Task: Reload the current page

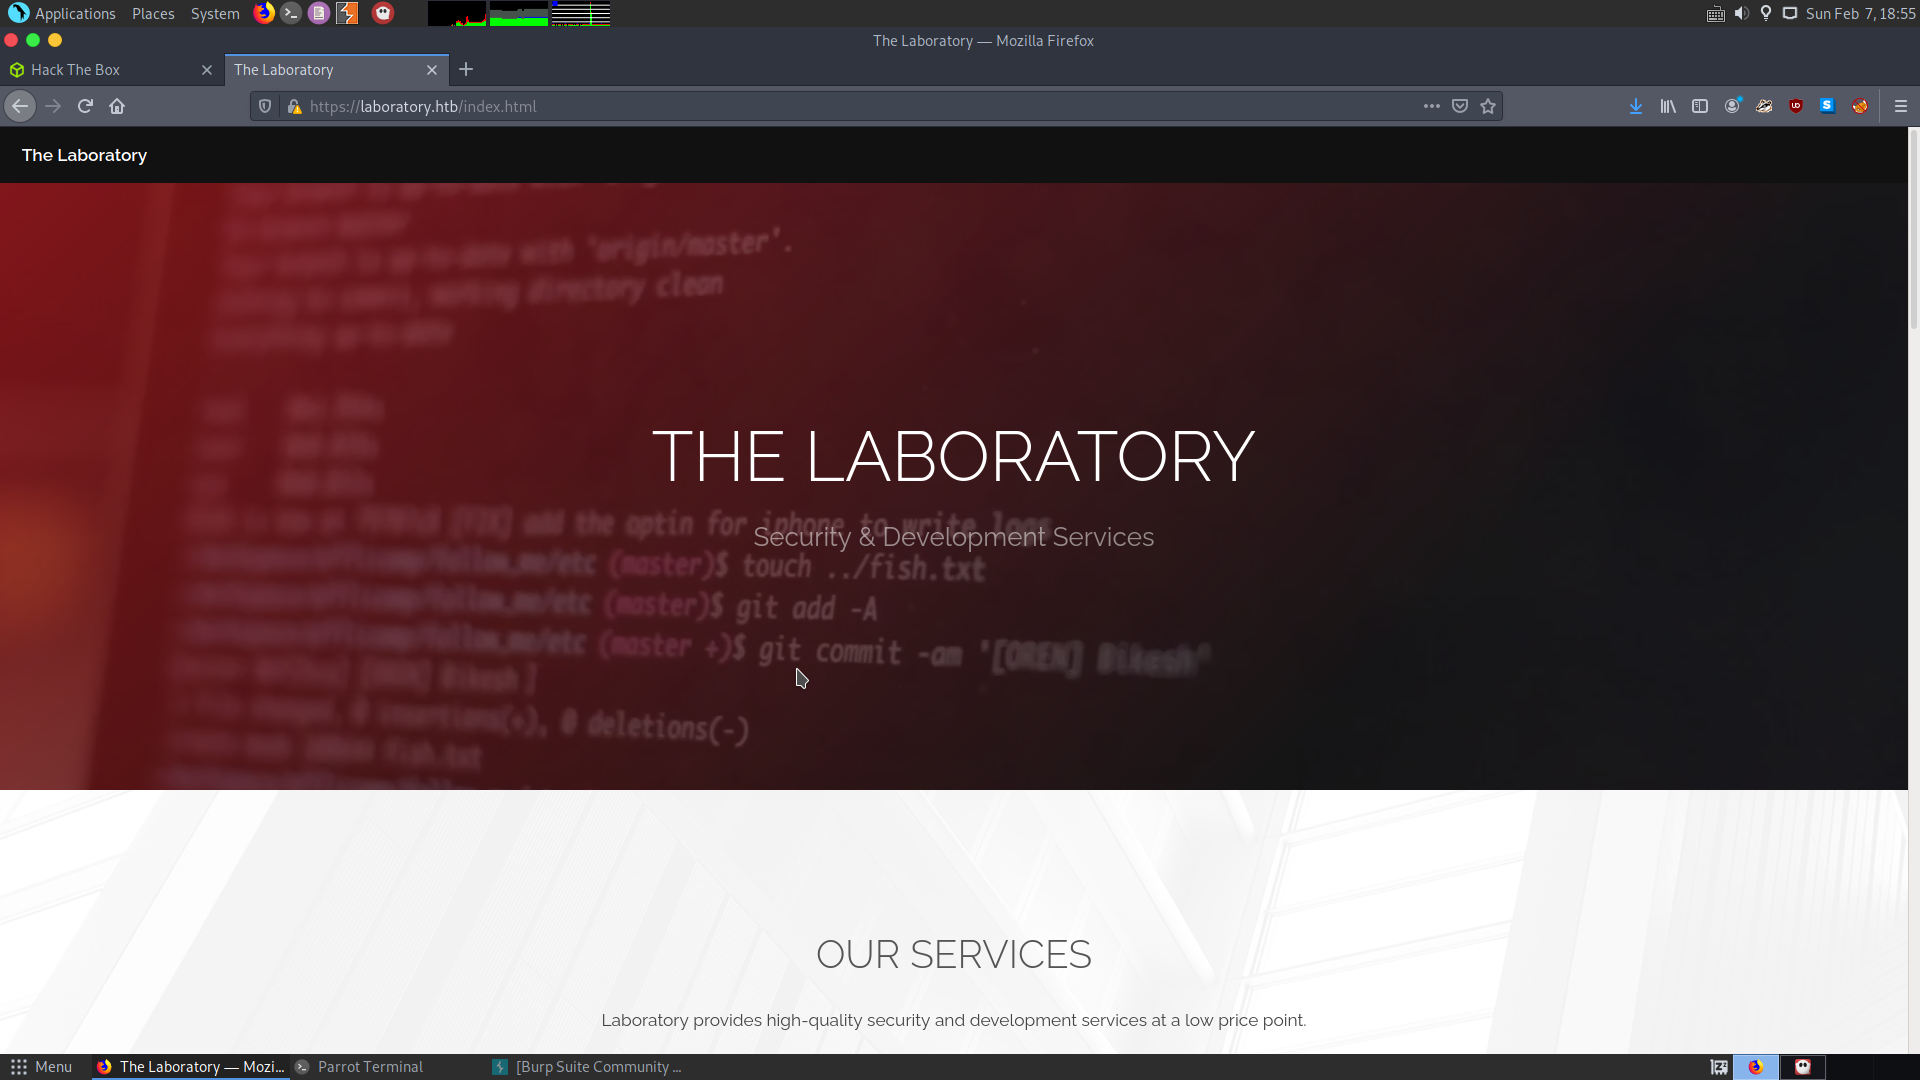Action: [x=85, y=106]
